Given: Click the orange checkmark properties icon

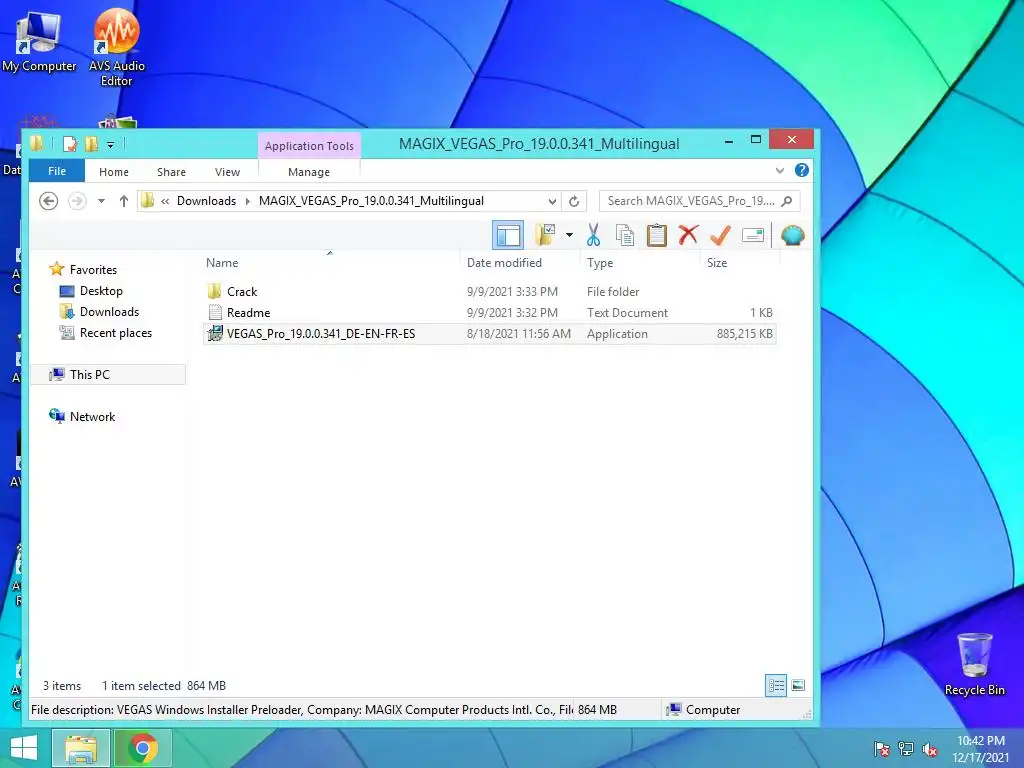Looking at the screenshot, I should point(720,235).
